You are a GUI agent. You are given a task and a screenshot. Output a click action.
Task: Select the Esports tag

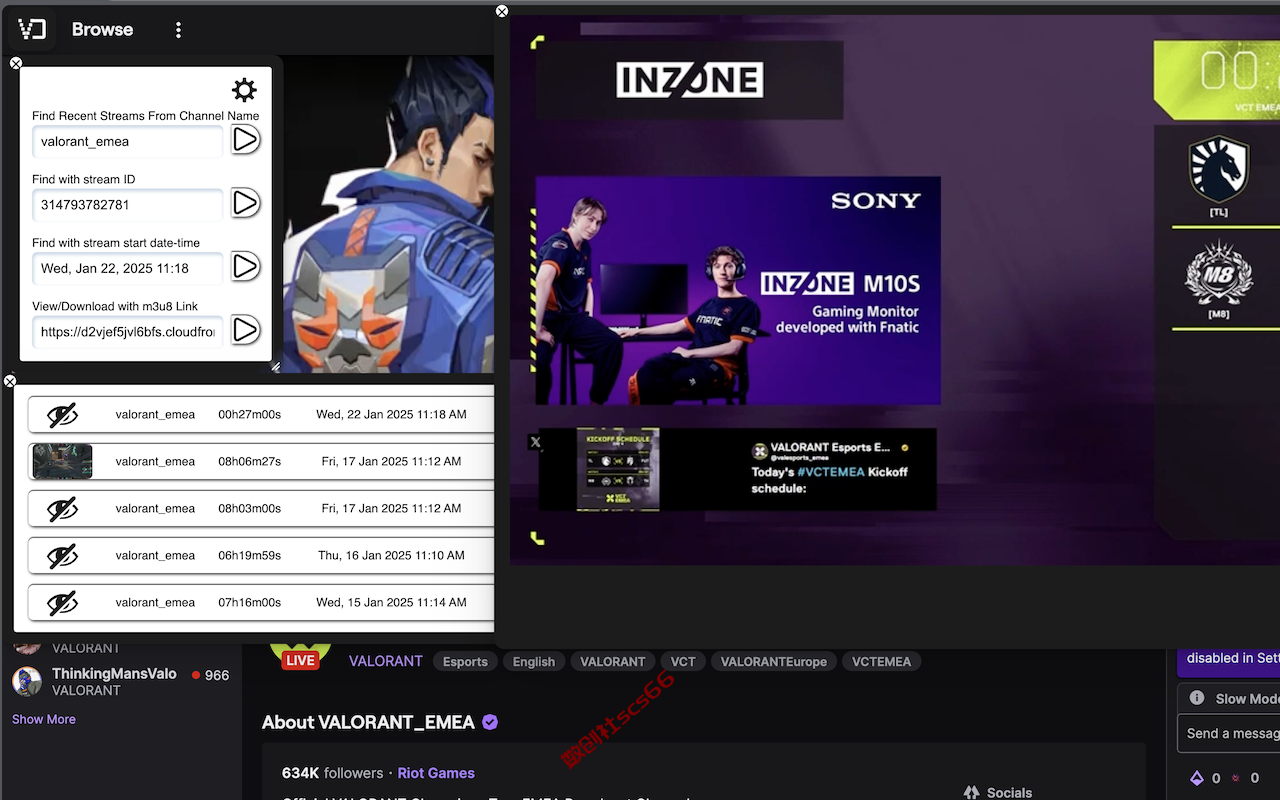tap(465, 662)
